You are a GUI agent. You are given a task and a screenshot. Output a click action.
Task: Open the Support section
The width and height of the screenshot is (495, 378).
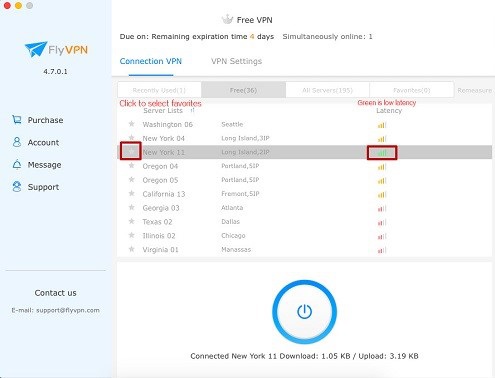(36, 187)
